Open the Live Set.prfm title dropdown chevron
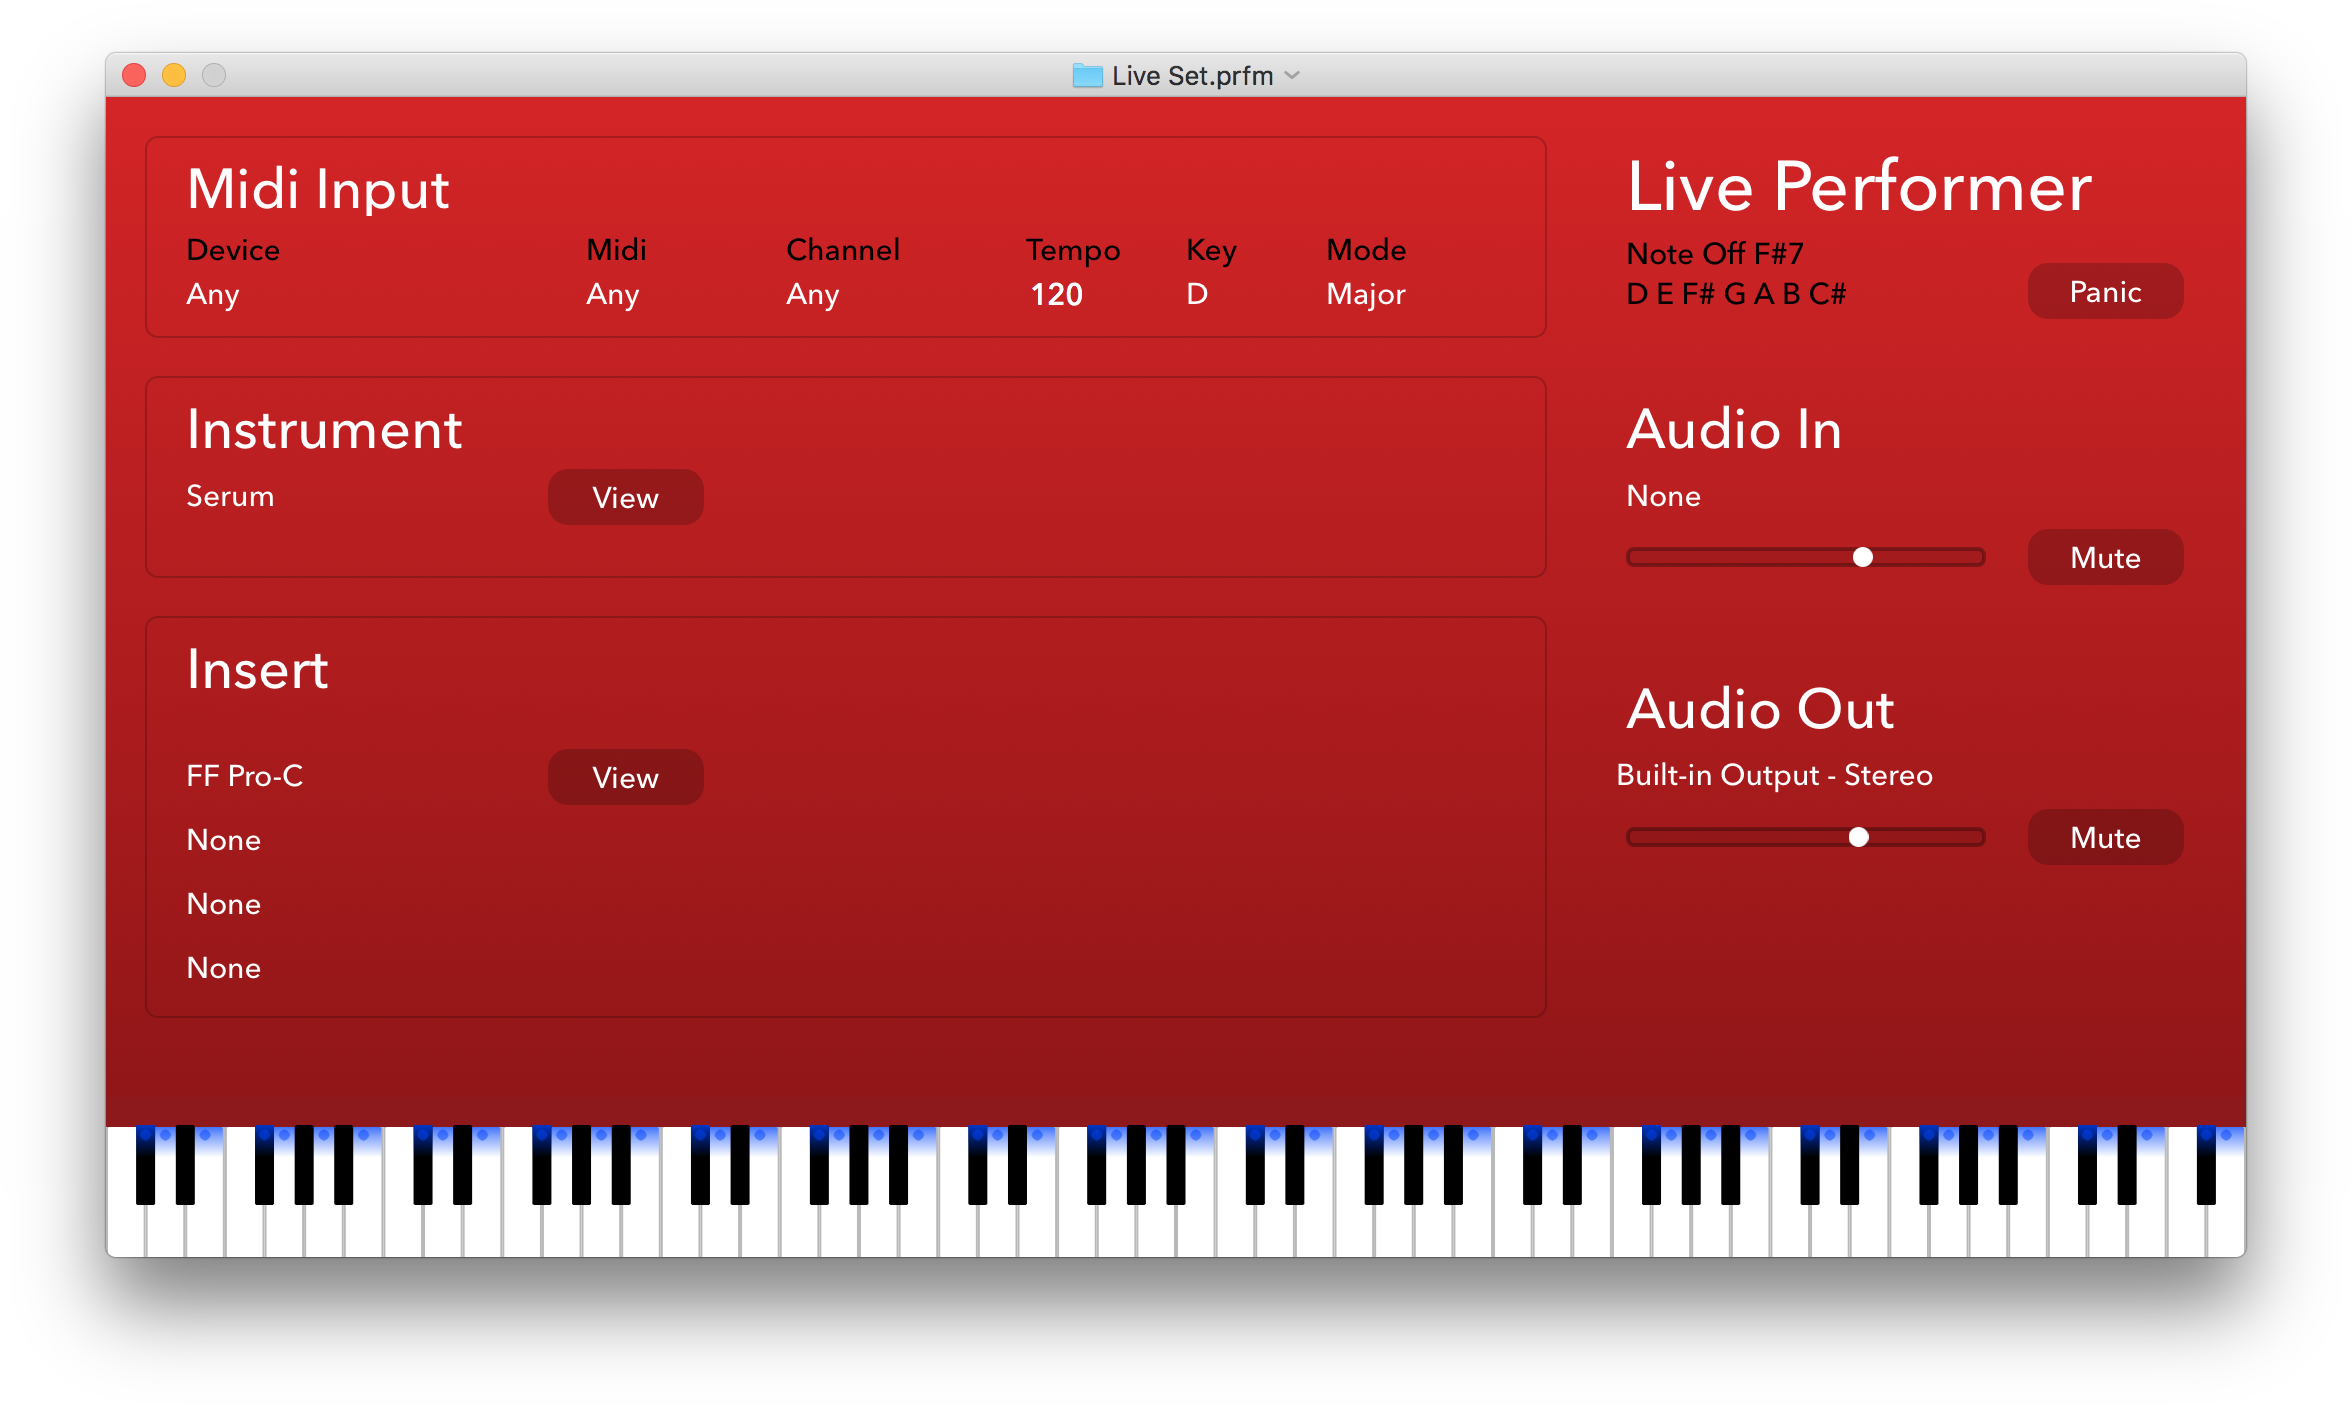The width and height of the screenshot is (2351, 1405). point(1292,76)
